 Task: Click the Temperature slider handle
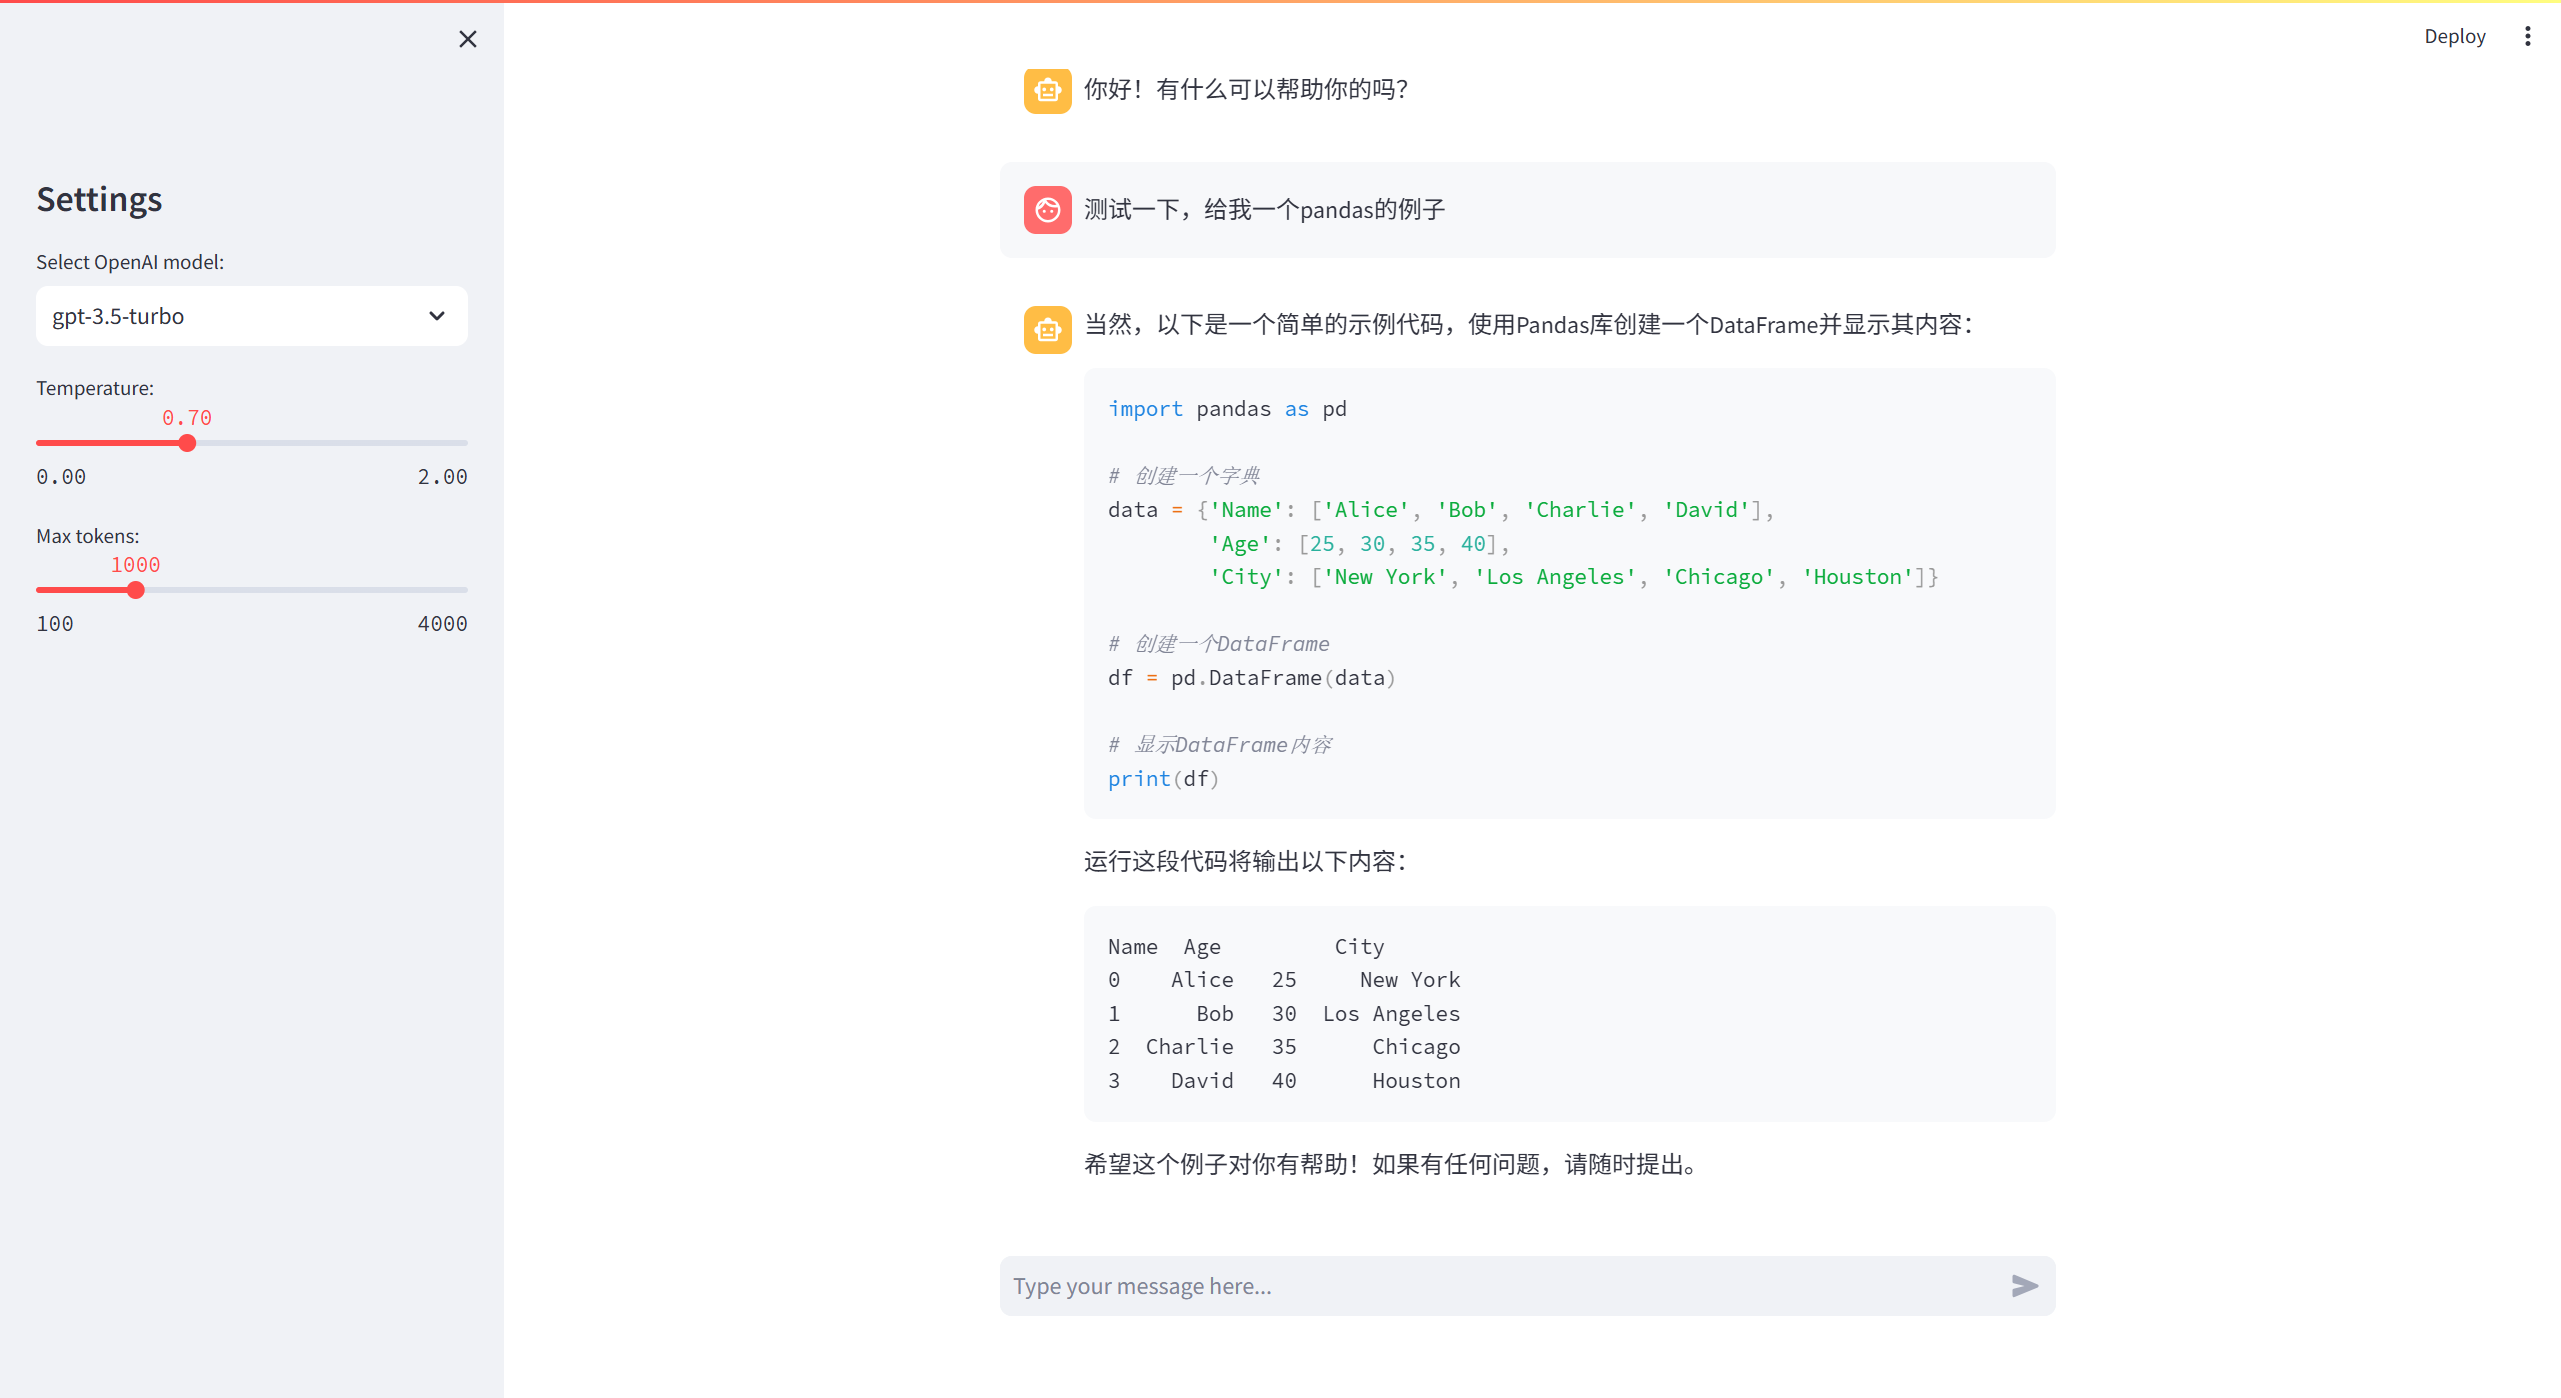click(187, 443)
